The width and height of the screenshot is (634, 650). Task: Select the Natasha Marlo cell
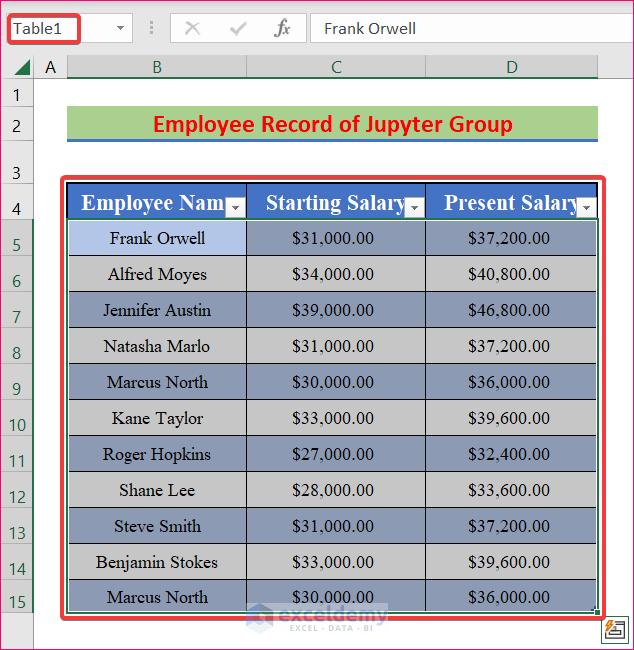tap(157, 346)
